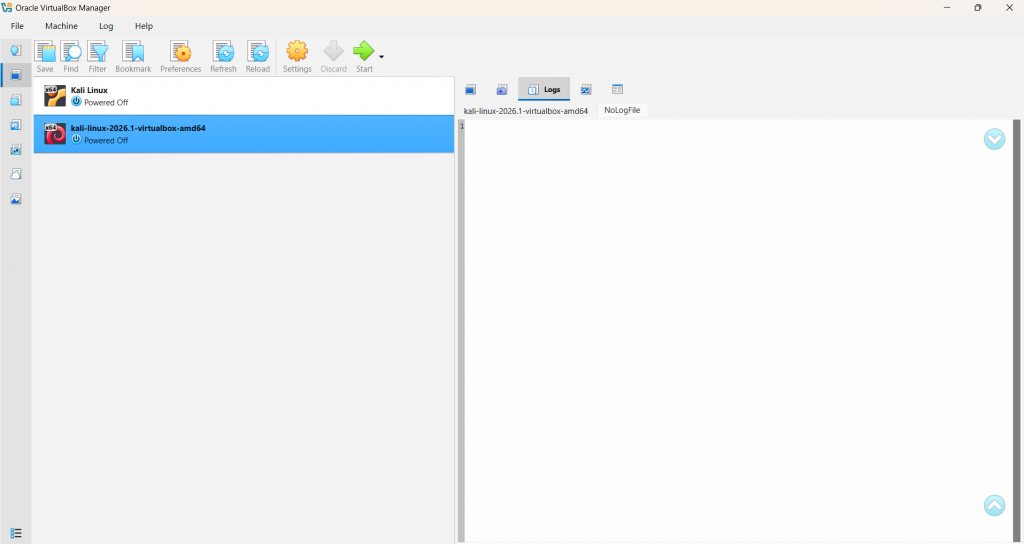The width and height of the screenshot is (1024, 544).
Task: Switch to the Activity graph icon tab
Action: (586, 89)
